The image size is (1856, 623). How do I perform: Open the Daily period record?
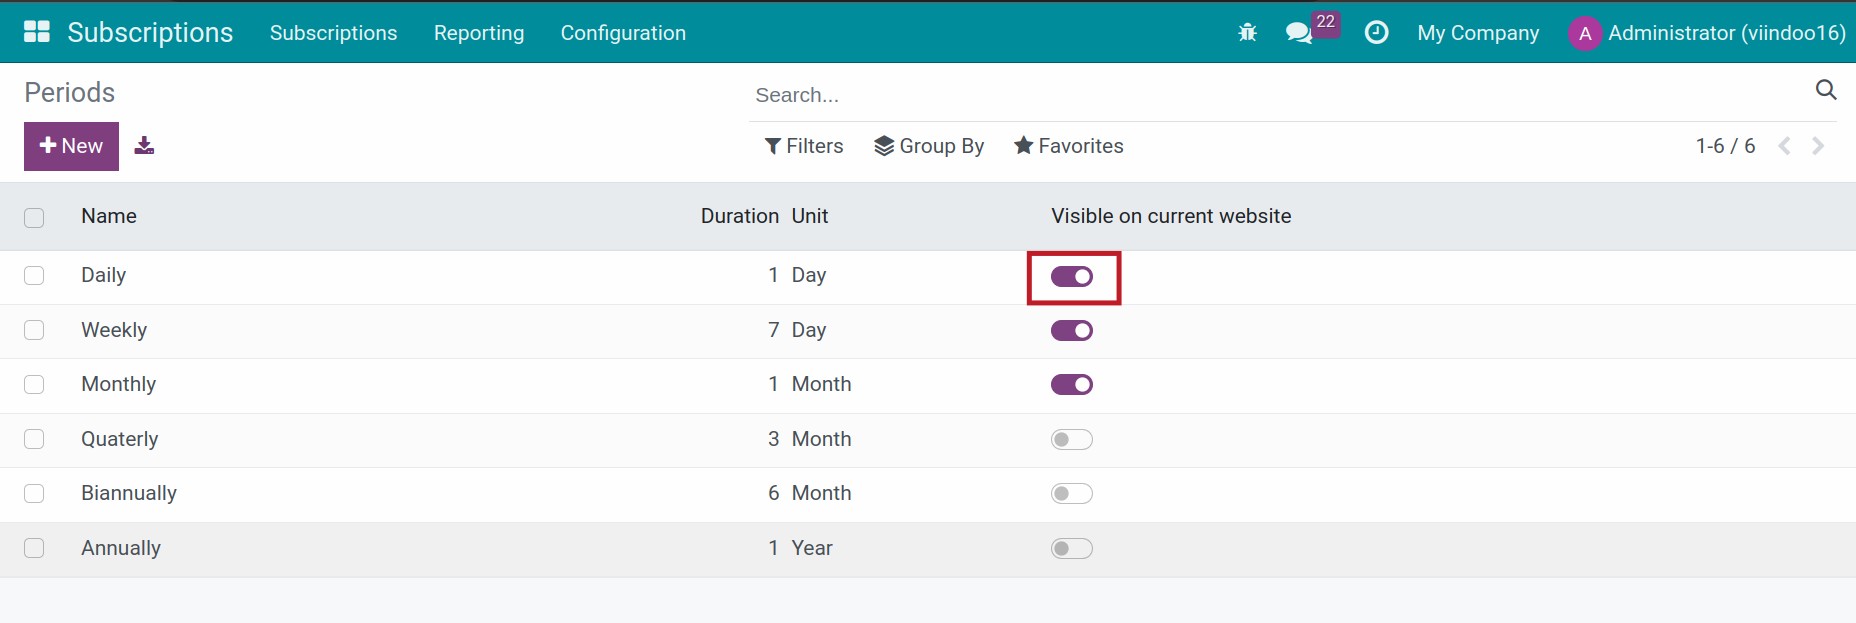tap(103, 275)
